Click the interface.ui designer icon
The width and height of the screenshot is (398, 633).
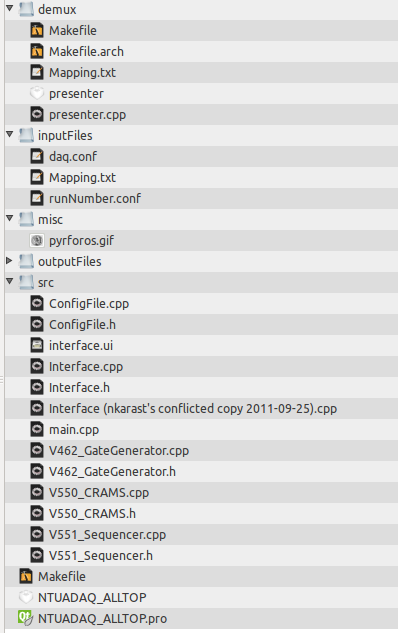pos(37,345)
